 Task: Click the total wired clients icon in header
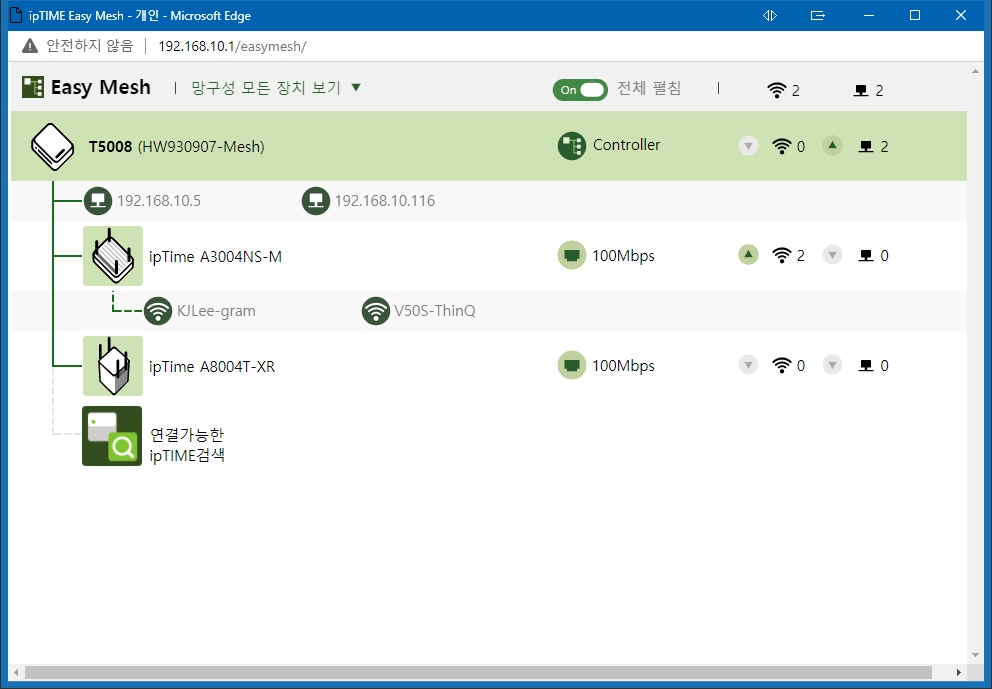tap(860, 90)
